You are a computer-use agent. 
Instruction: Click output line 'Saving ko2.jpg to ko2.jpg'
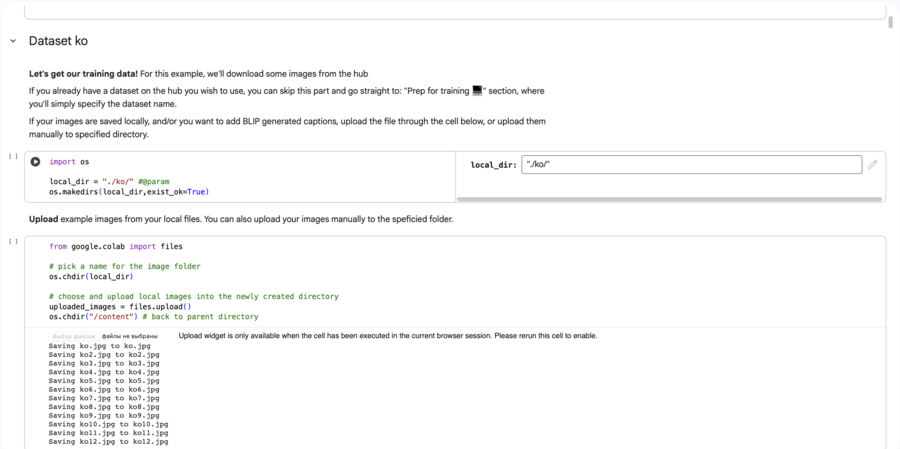coord(104,354)
